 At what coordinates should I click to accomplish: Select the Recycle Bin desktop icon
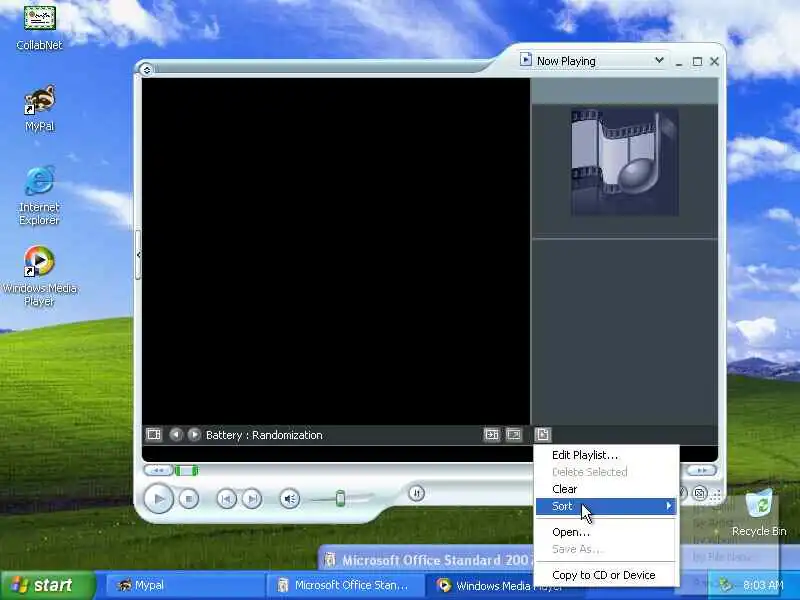point(759,513)
